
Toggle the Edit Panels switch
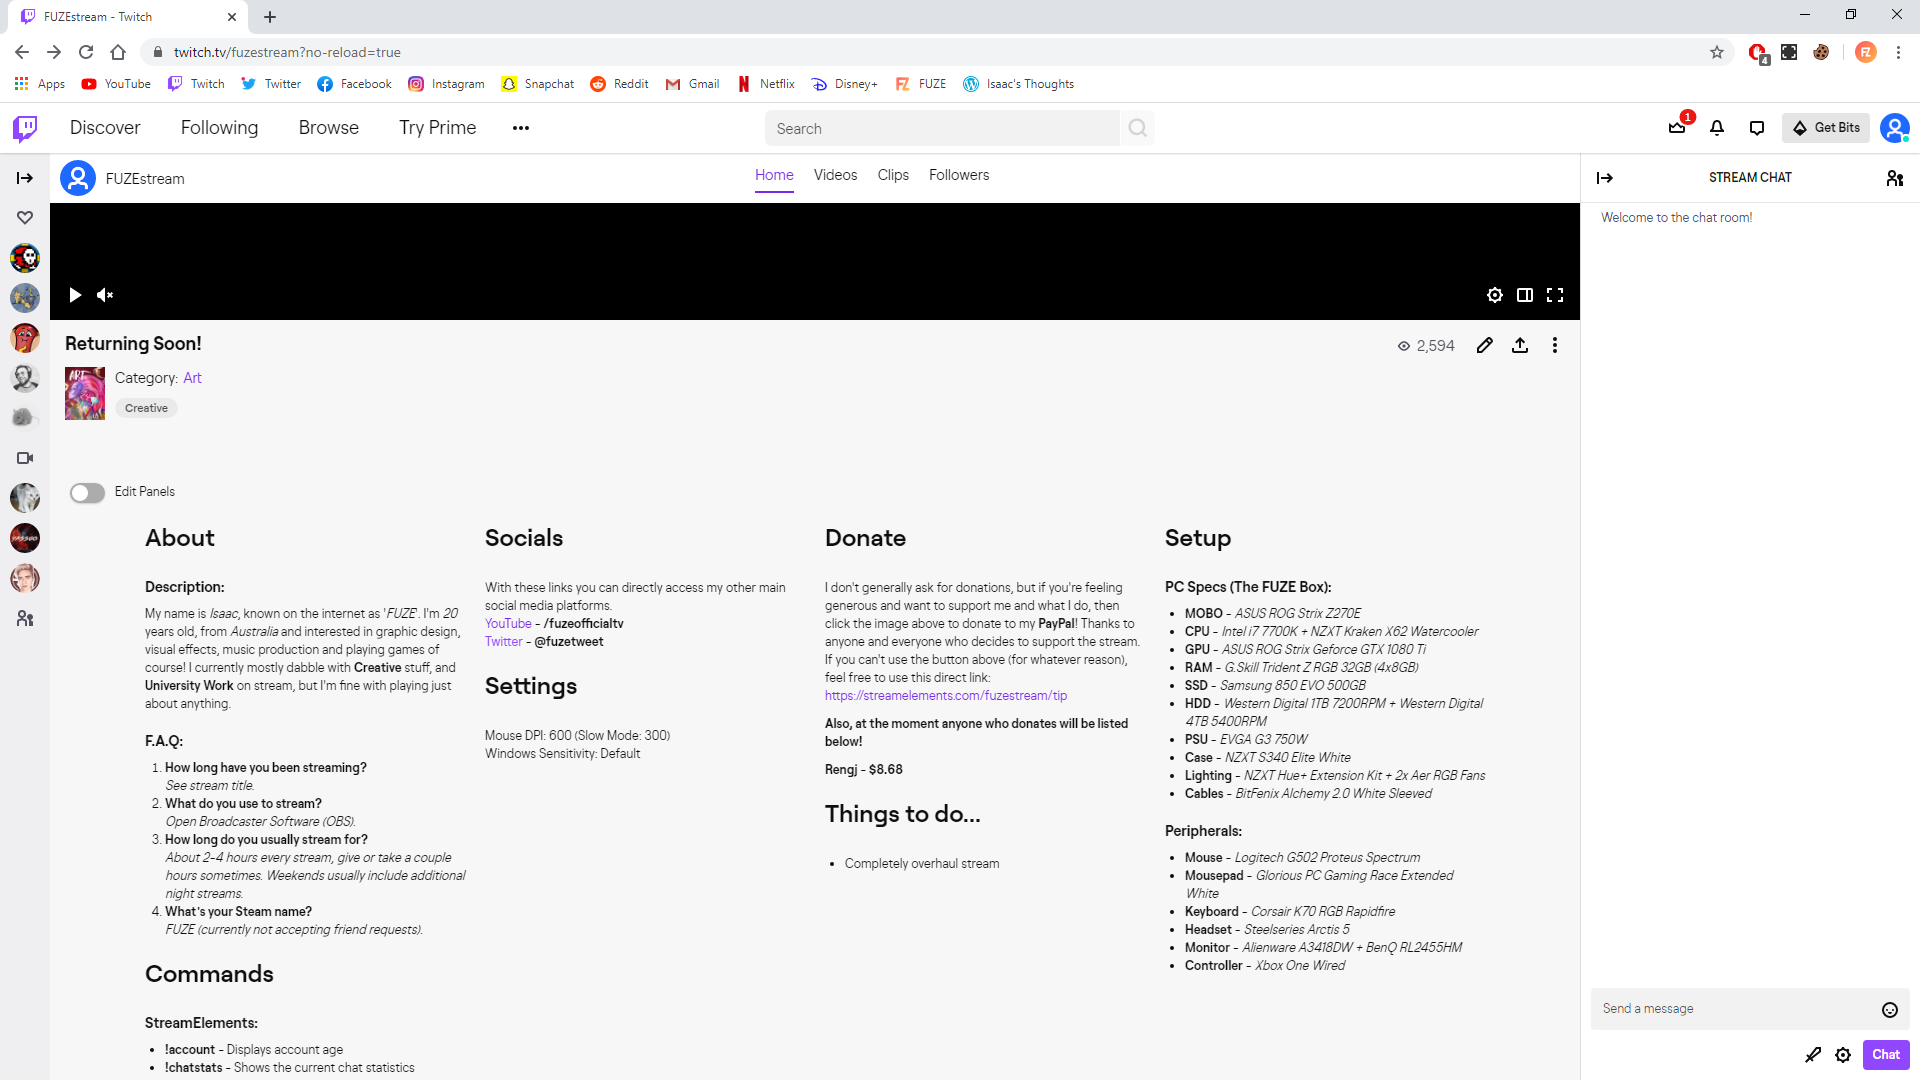87,493
